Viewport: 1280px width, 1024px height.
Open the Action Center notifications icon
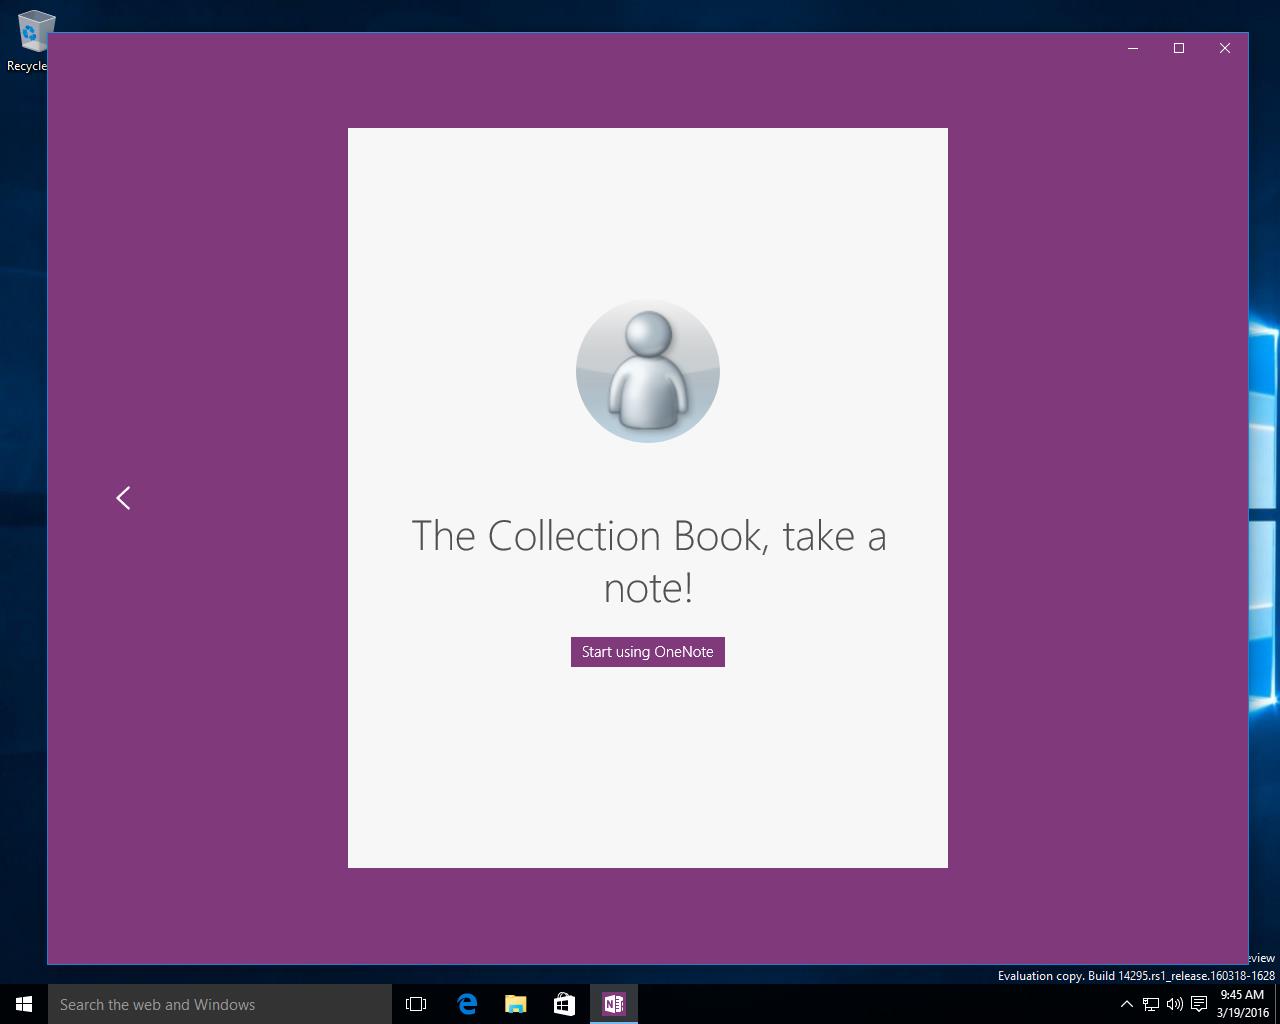(1198, 1004)
